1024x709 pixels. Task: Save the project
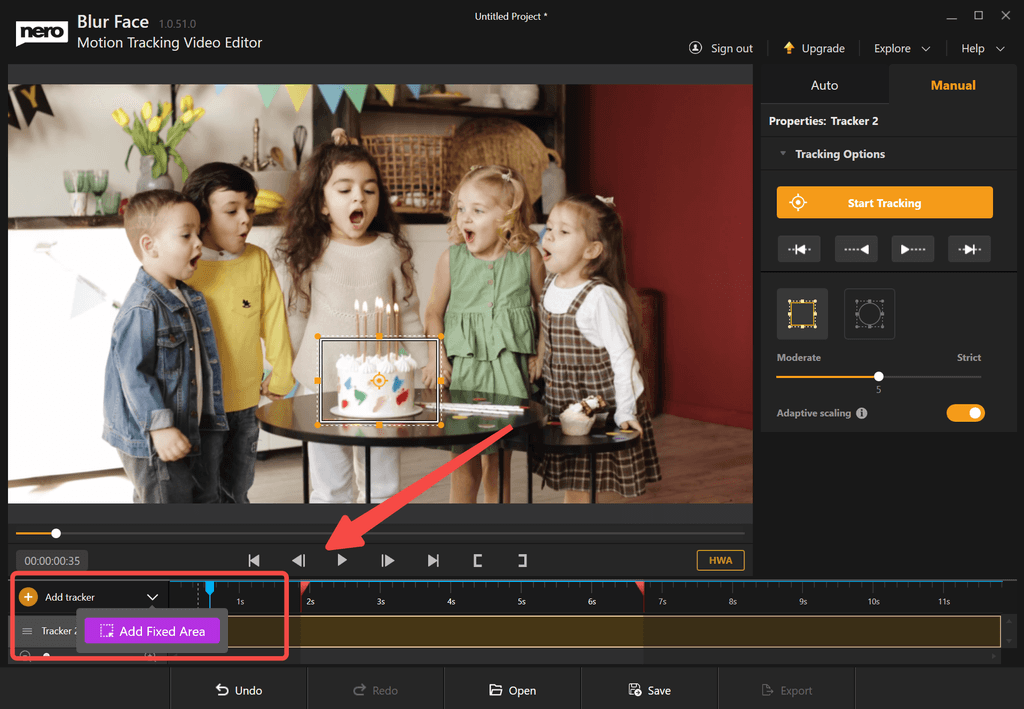[x=649, y=690]
